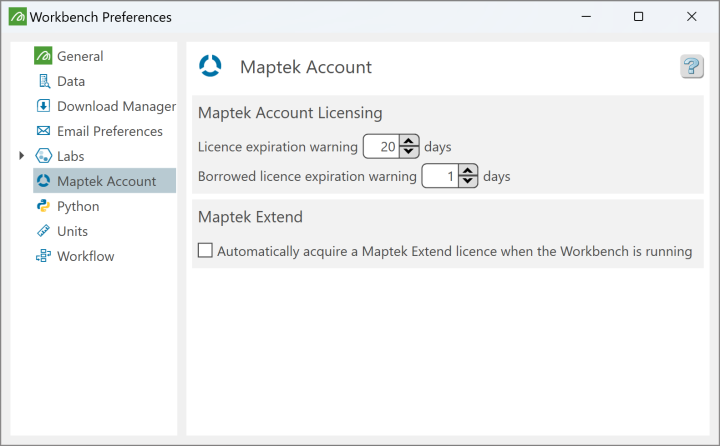Enable automatic Maptek Extend licence acquisition
The height and width of the screenshot is (446, 720).
[205, 251]
